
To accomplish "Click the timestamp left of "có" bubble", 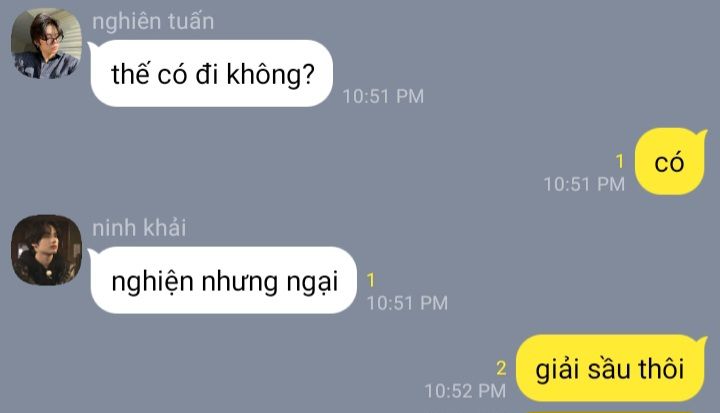I will pos(584,185).
